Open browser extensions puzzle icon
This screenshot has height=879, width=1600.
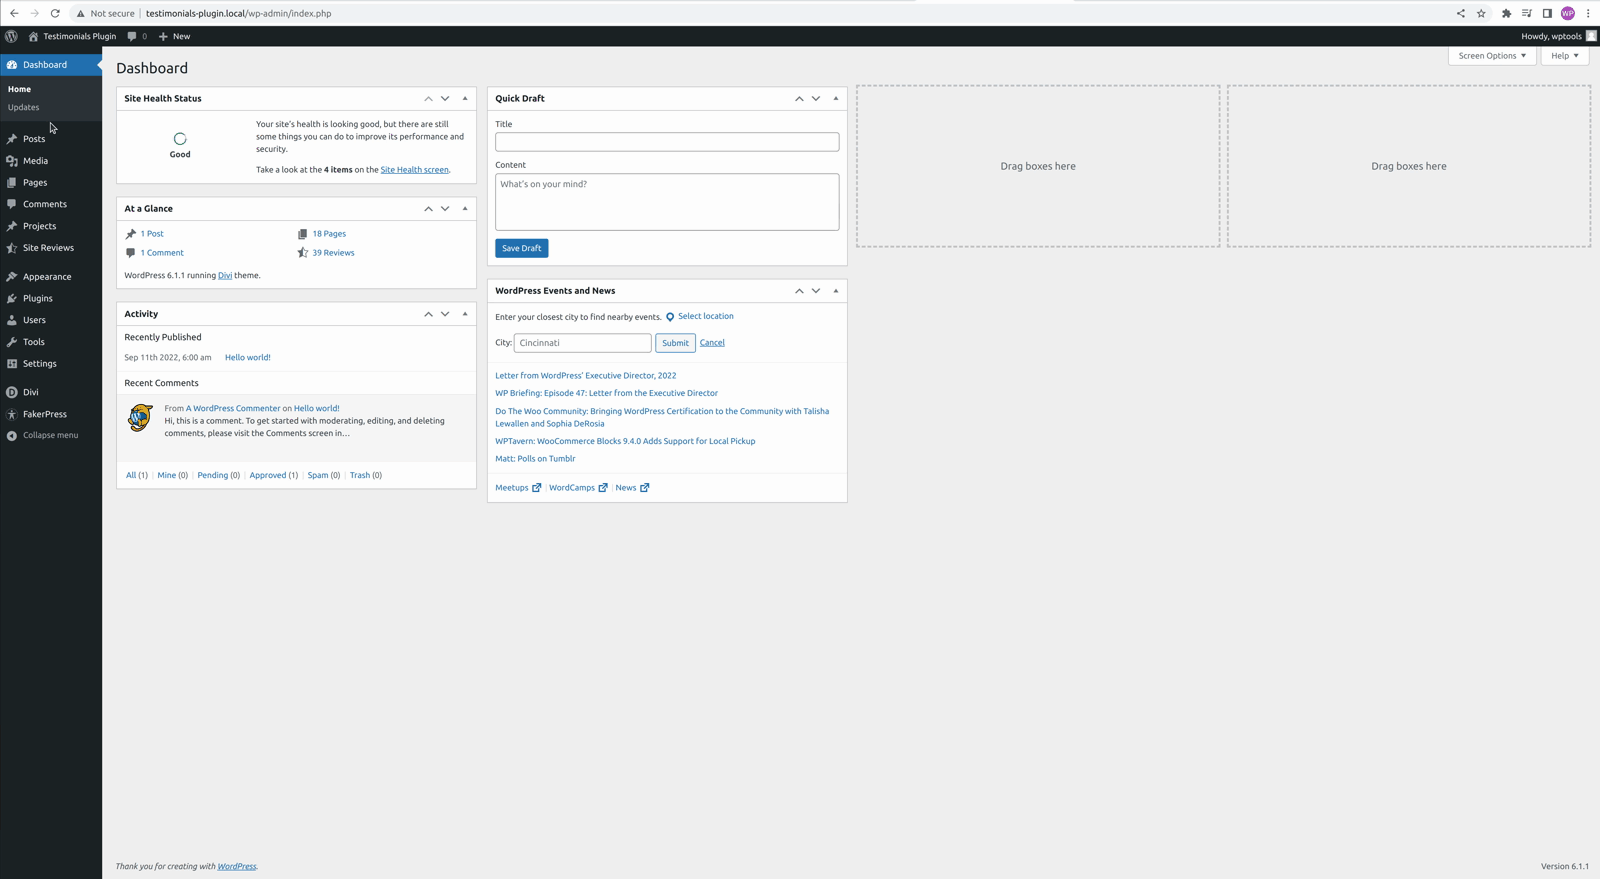click(x=1506, y=13)
